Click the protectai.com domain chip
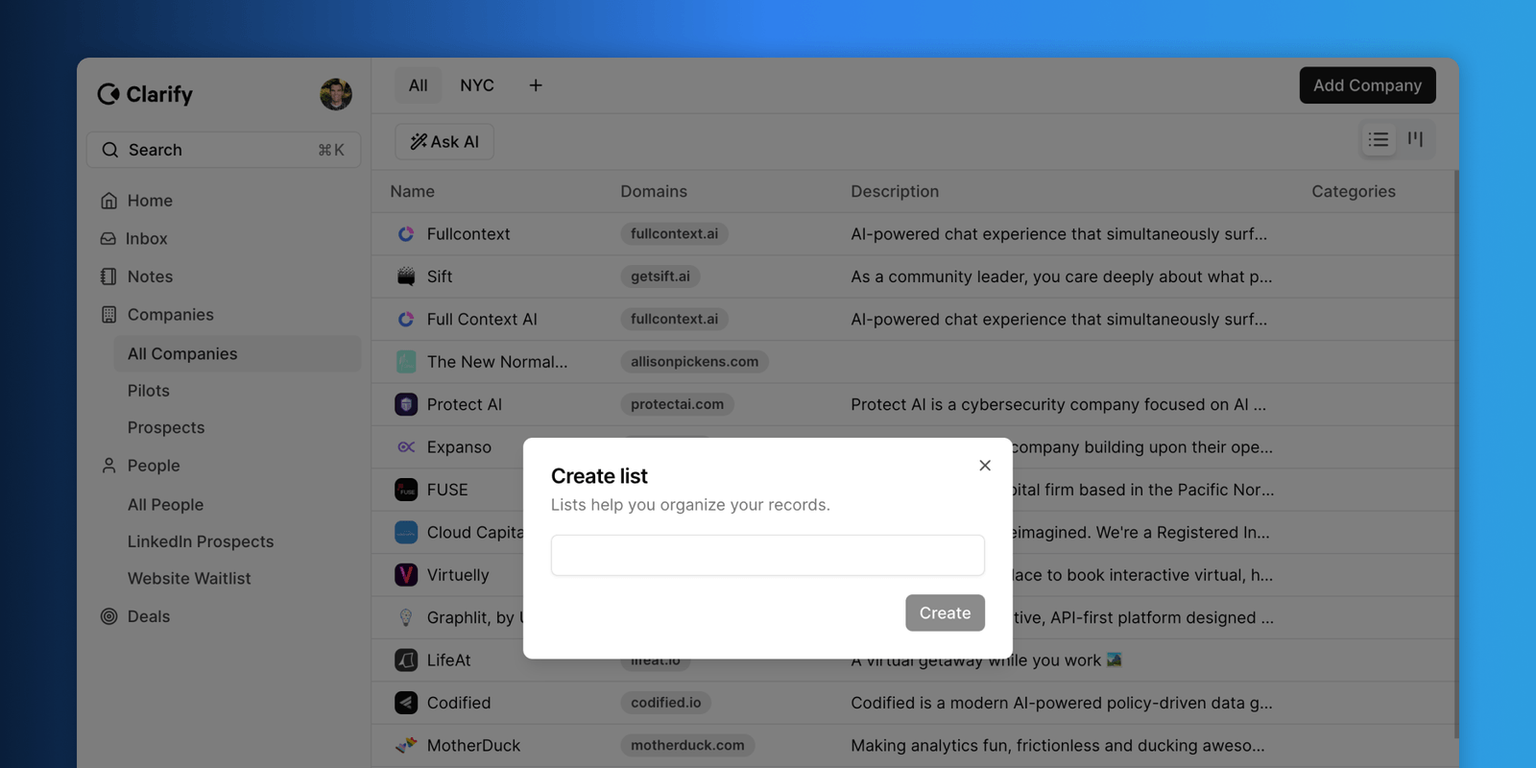Viewport: 1536px width, 768px height. 677,404
